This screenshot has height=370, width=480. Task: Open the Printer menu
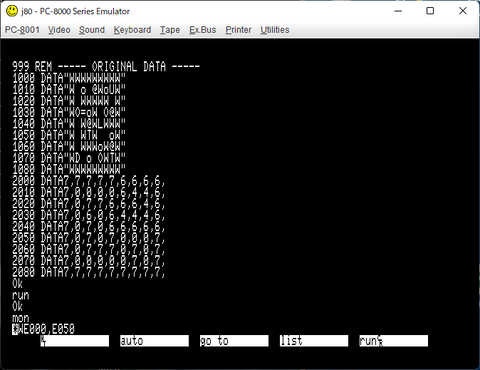(238, 30)
